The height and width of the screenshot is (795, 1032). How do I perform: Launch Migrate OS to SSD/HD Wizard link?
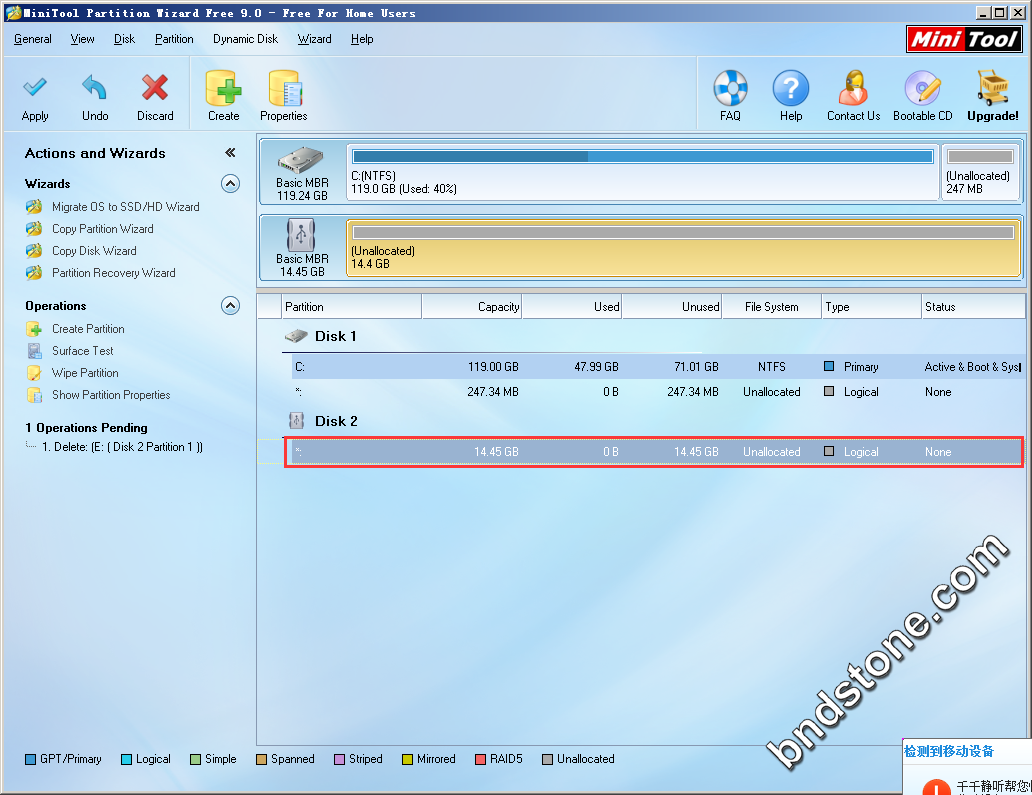[126, 207]
